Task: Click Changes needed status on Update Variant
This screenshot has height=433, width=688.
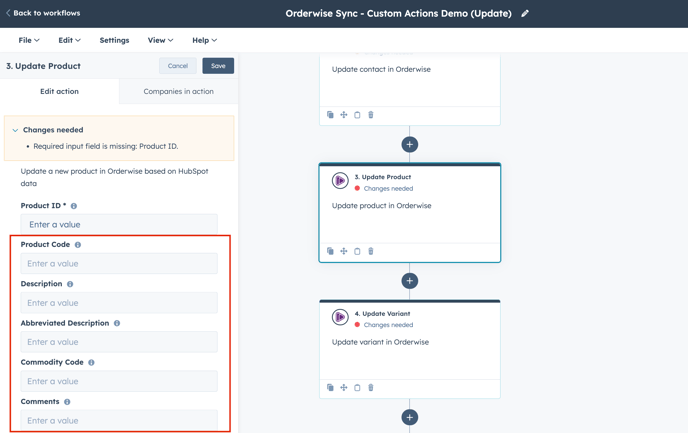Action: coord(388,325)
